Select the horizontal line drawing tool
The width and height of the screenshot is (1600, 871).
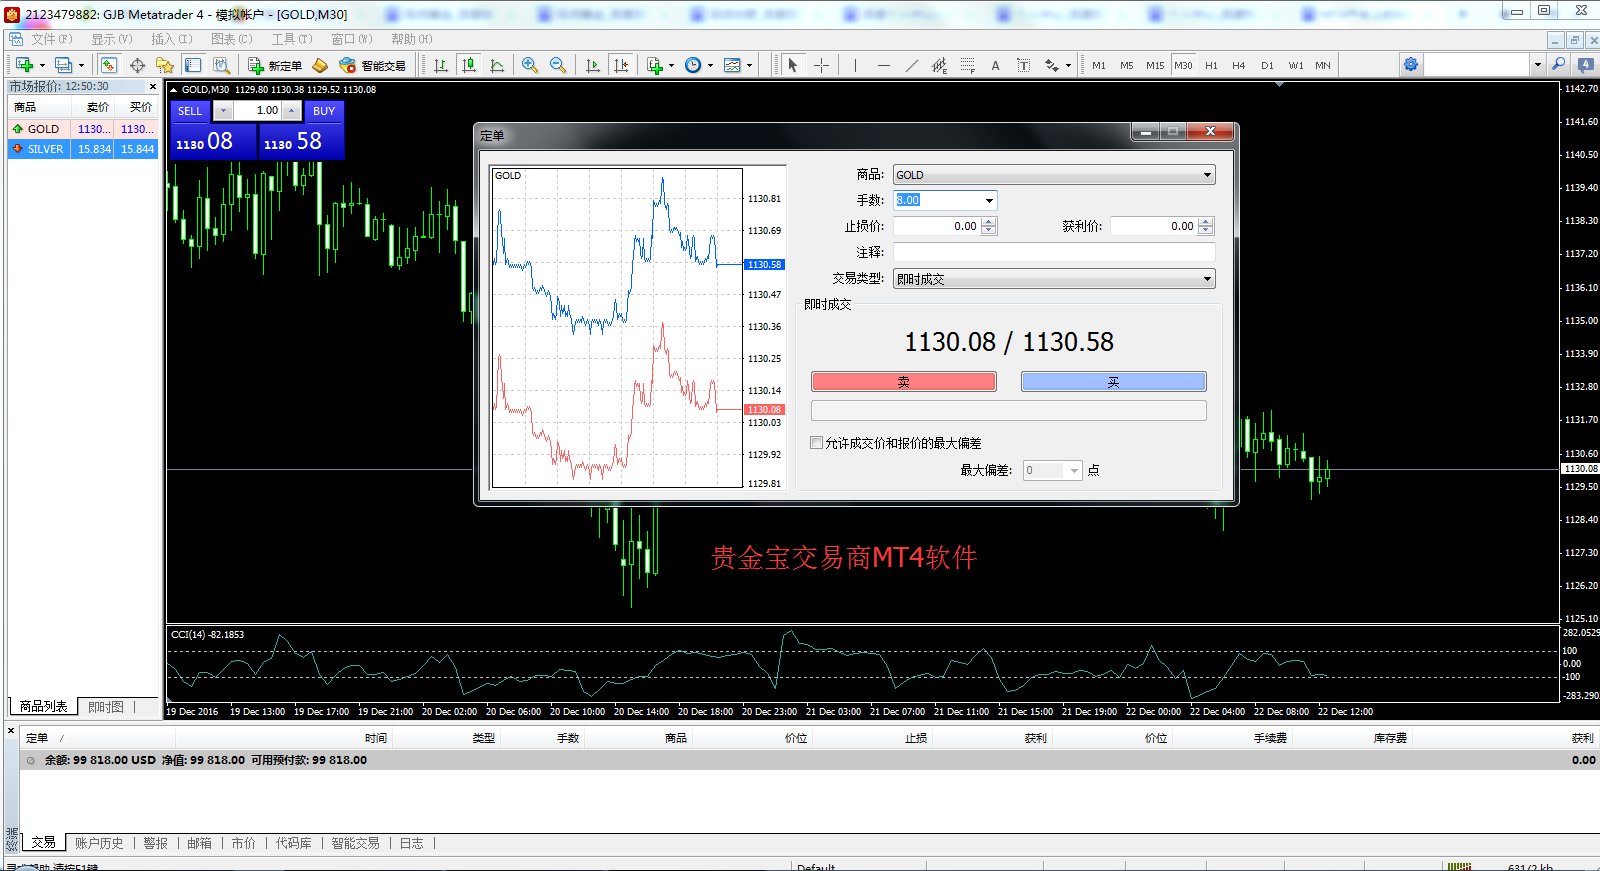click(883, 65)
